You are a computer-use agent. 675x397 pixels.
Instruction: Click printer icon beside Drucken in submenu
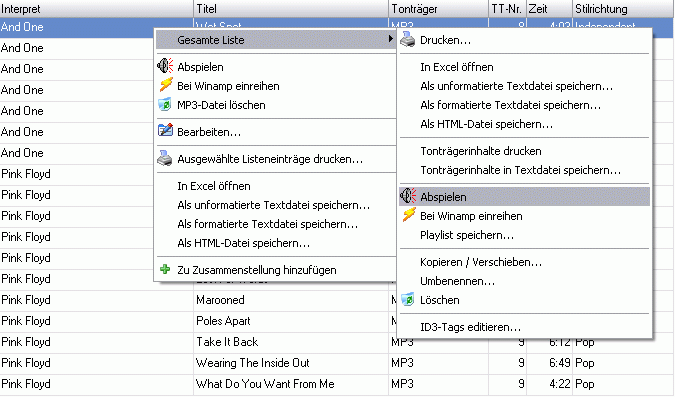pyautogui.click(x=407, y=39)
